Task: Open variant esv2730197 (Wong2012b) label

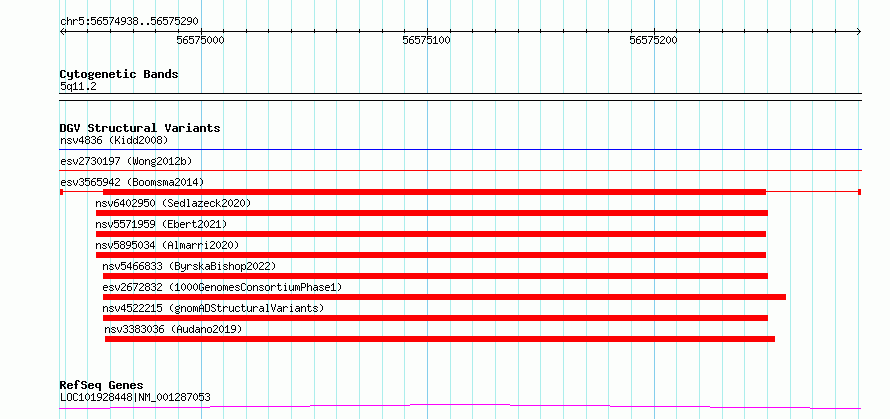Action: 126,161
